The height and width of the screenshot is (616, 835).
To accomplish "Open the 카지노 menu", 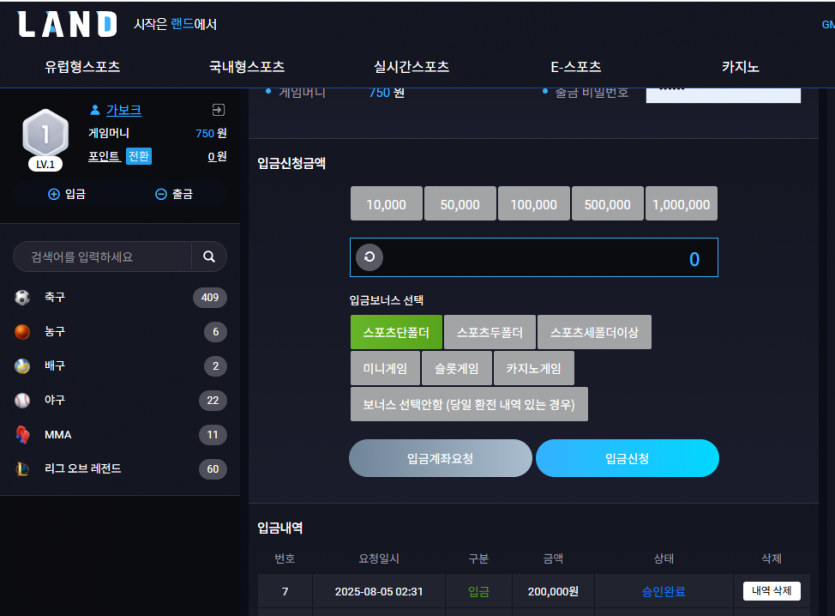I will tap(740, 67).
